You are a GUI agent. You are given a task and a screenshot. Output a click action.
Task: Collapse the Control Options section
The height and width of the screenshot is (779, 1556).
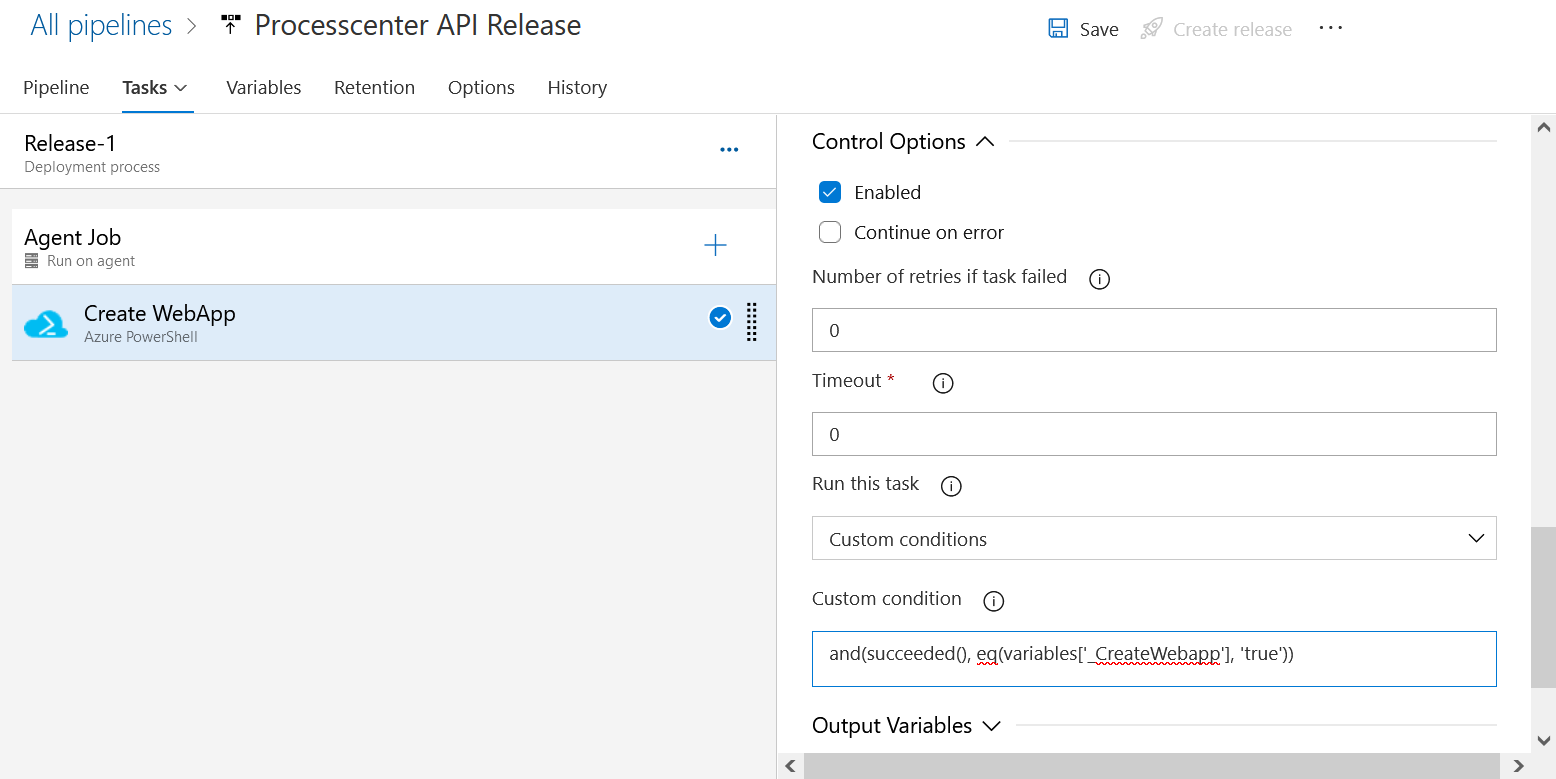pyautogui.click(x=985, y=142)
